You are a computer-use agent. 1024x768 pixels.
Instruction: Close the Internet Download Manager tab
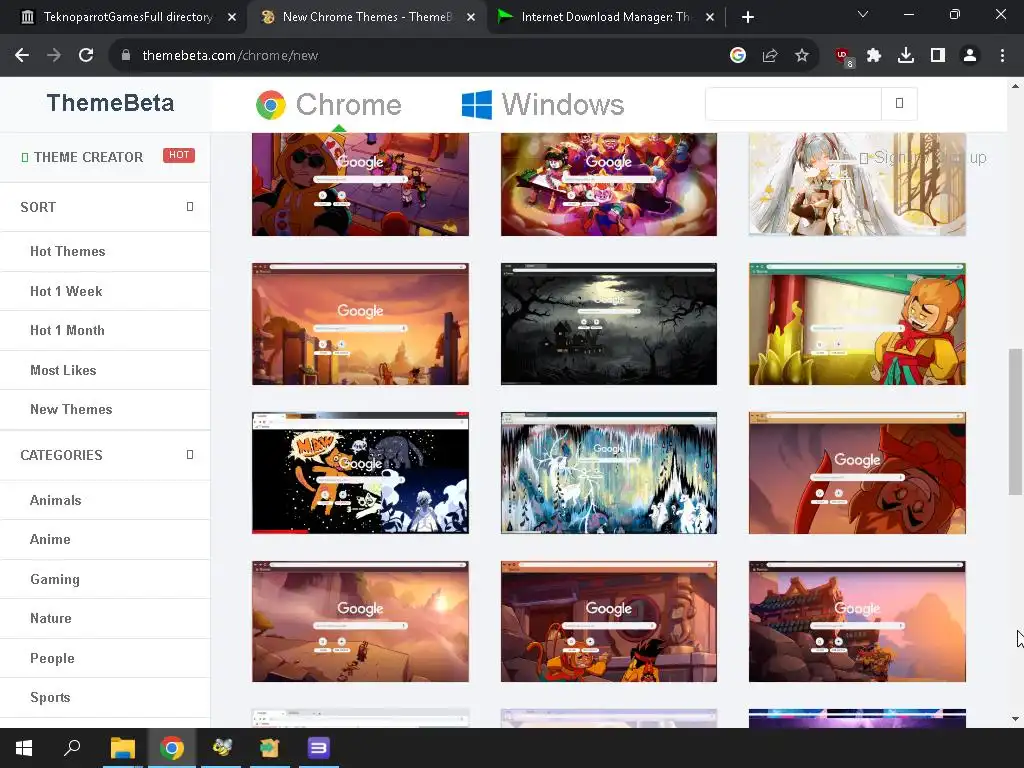point(710,17)
